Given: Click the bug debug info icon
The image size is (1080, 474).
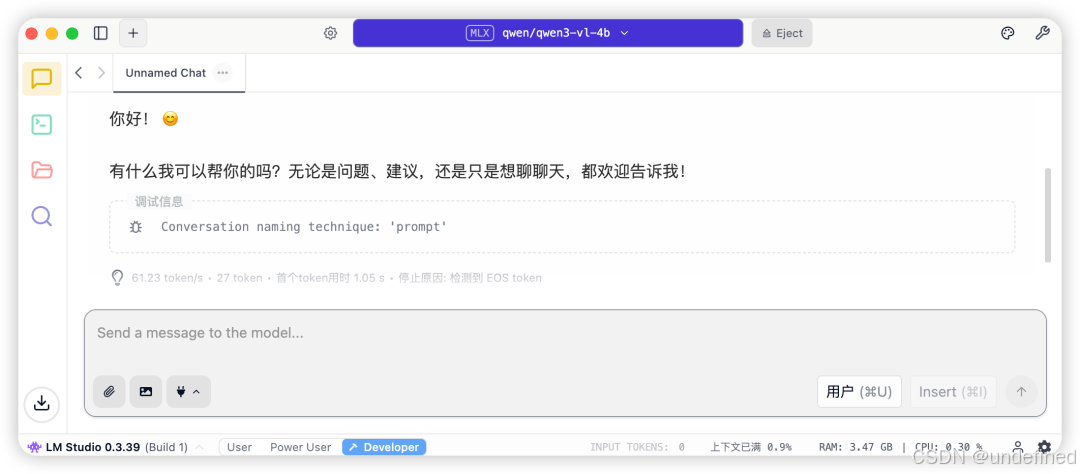Looking at the screenshot, I should pos(136,227).
